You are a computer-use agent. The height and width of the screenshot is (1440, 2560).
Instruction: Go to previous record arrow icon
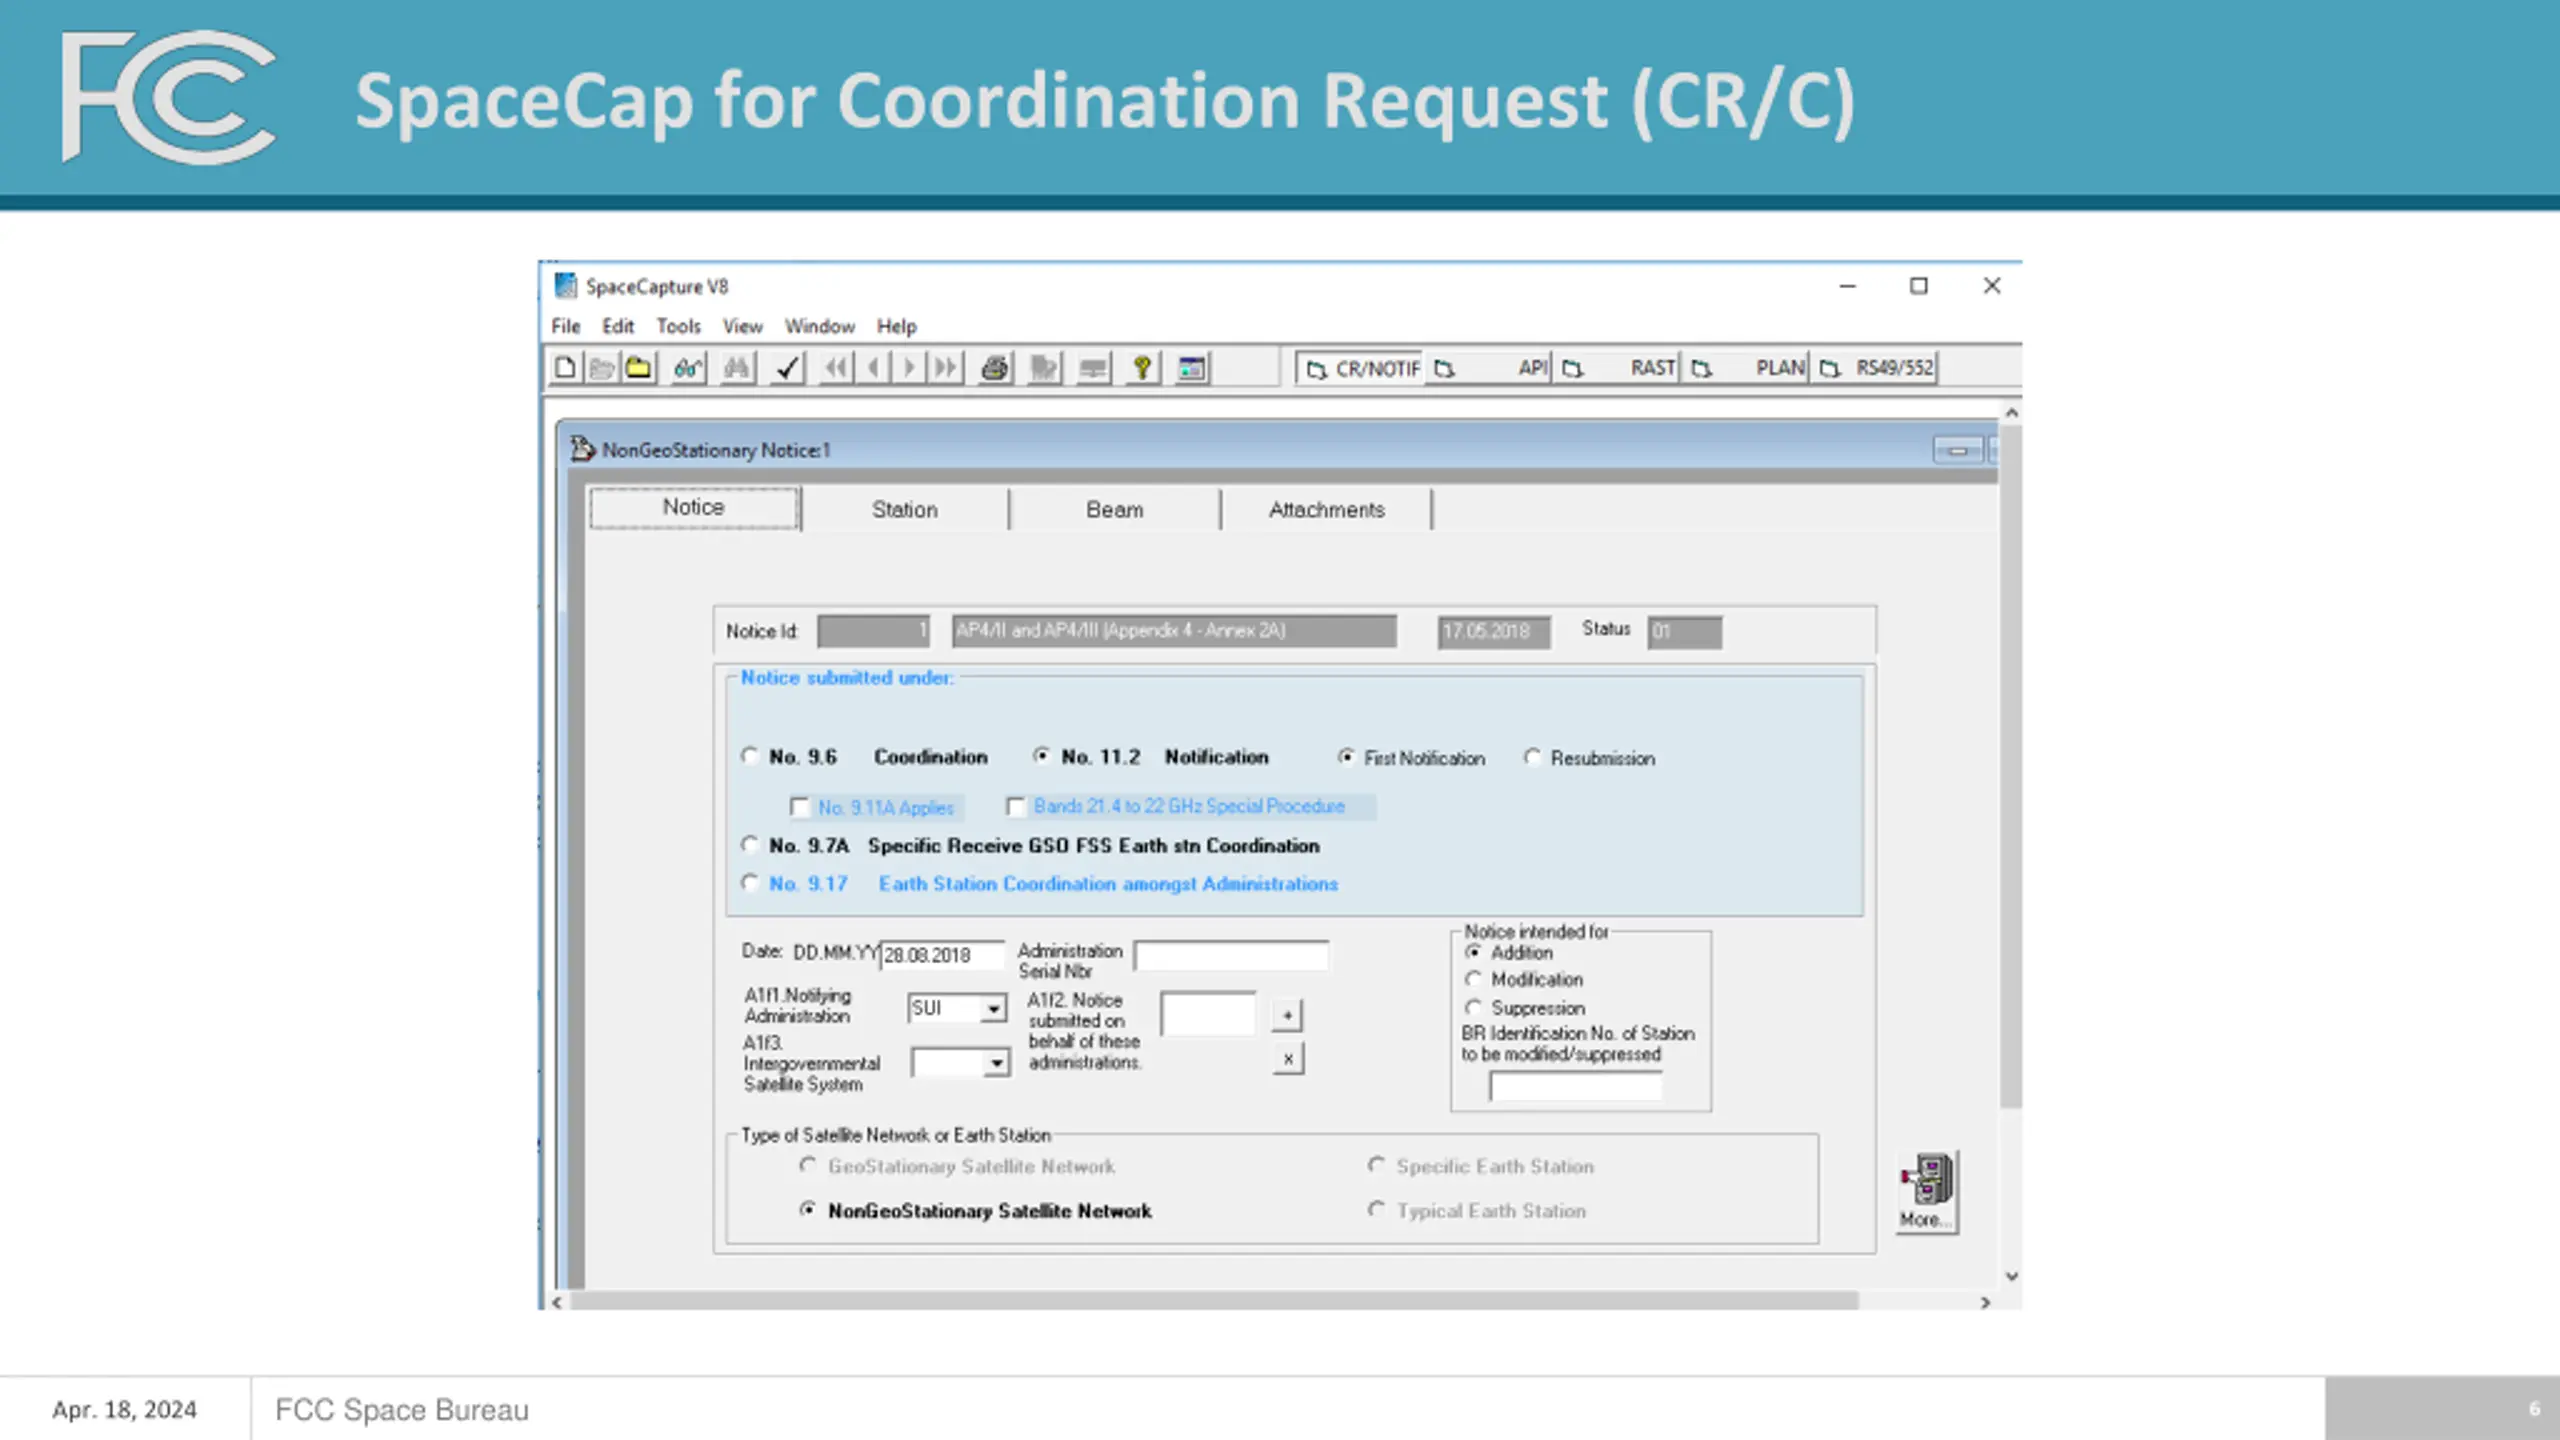tap(874, 368)
